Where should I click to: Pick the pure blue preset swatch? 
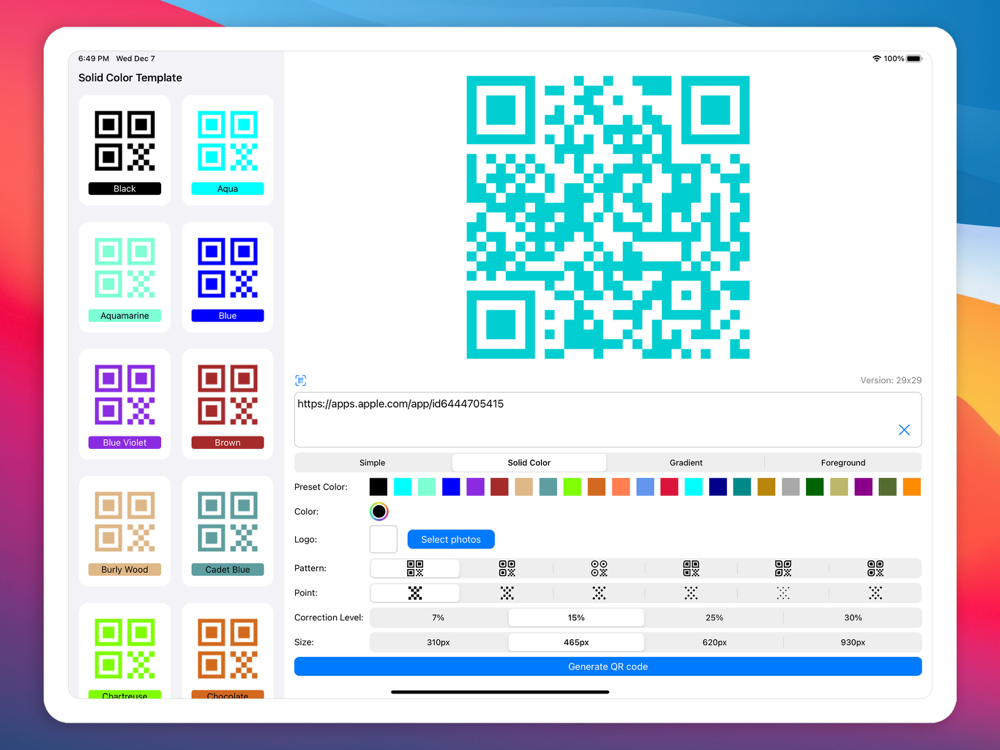(451, 487)
